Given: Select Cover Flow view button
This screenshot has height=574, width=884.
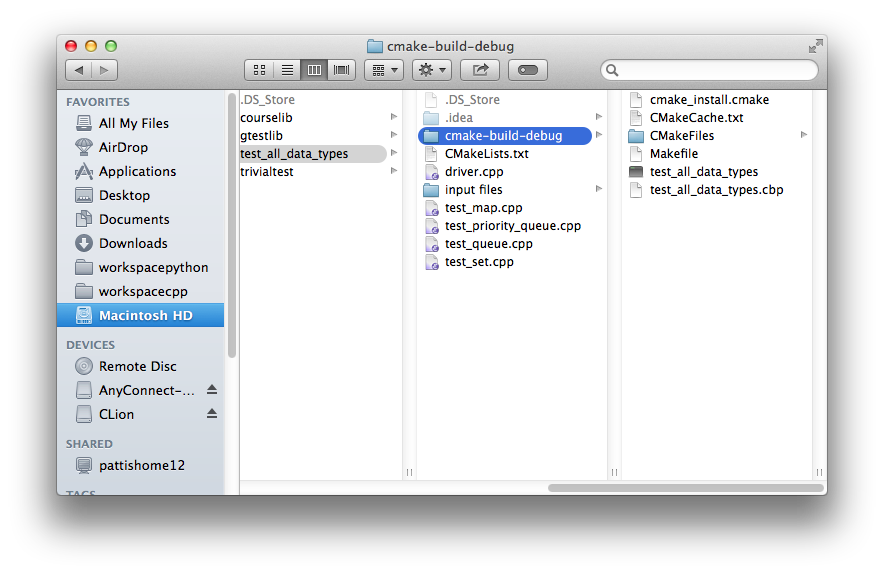Looking at the screenshot, I should point(342,70).
